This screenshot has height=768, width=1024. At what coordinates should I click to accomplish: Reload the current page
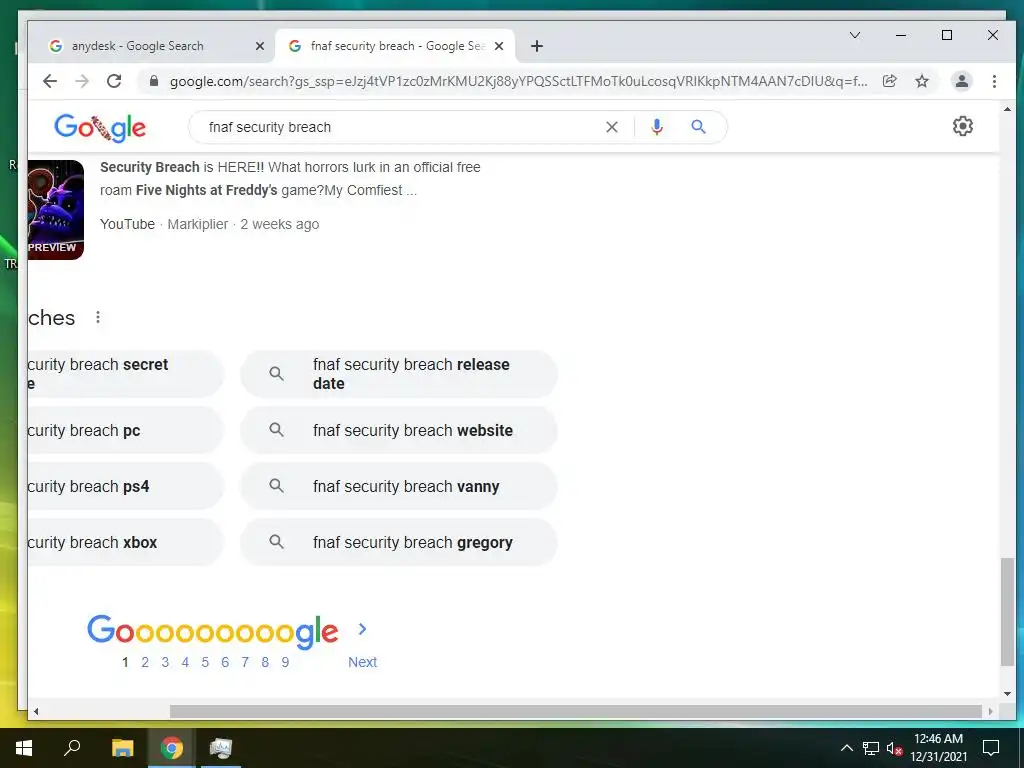(114, 81)
